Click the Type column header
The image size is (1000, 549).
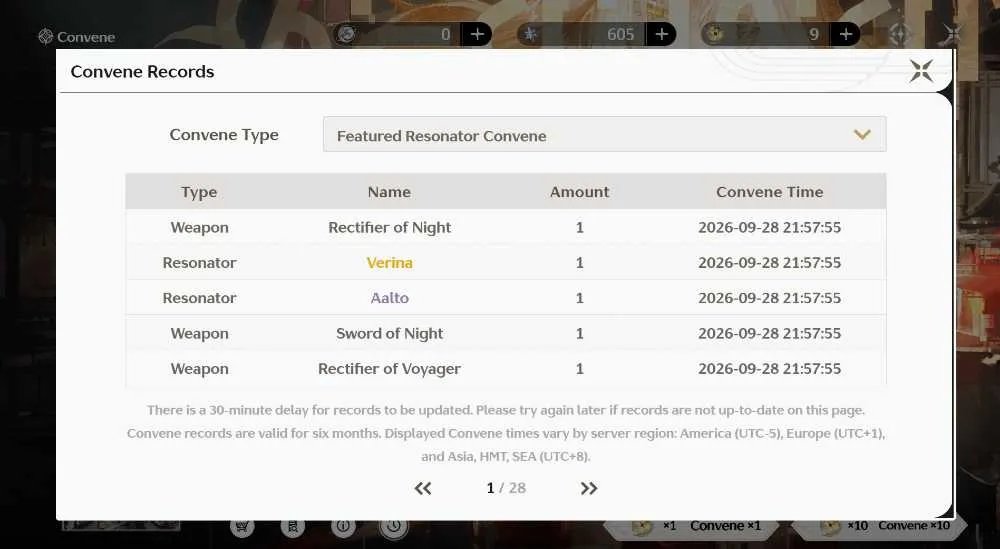199,192
